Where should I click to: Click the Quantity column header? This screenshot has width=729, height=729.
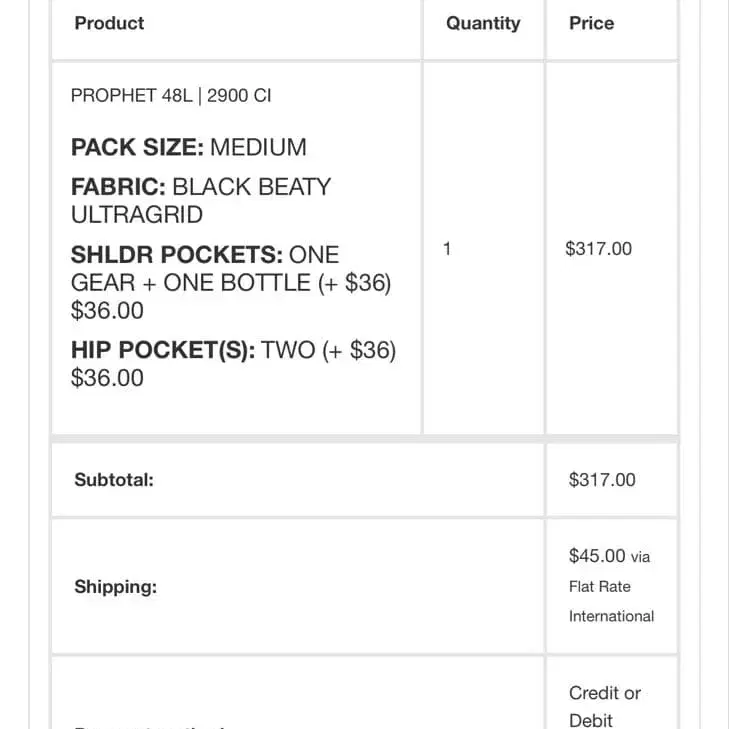[483, 23]
